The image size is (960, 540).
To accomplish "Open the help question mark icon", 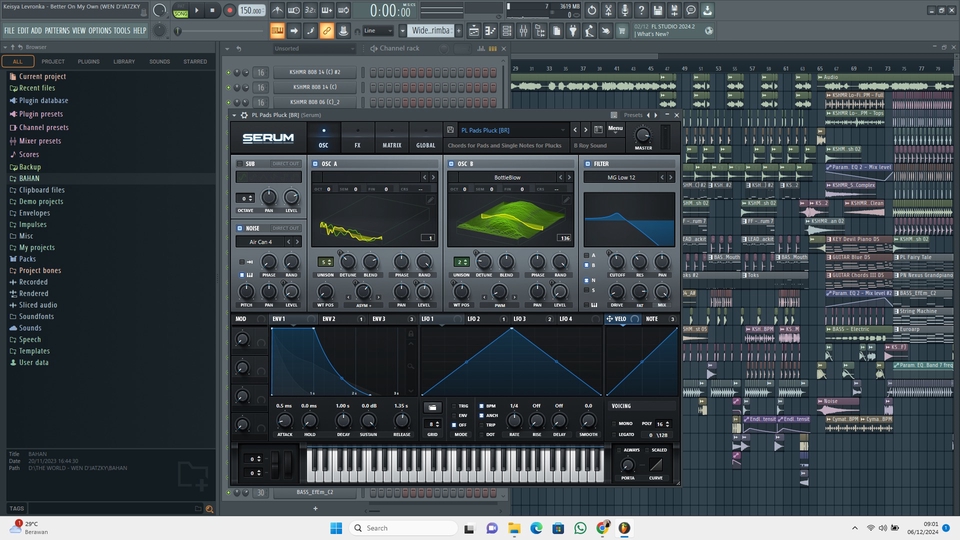I will click(641, 10).
